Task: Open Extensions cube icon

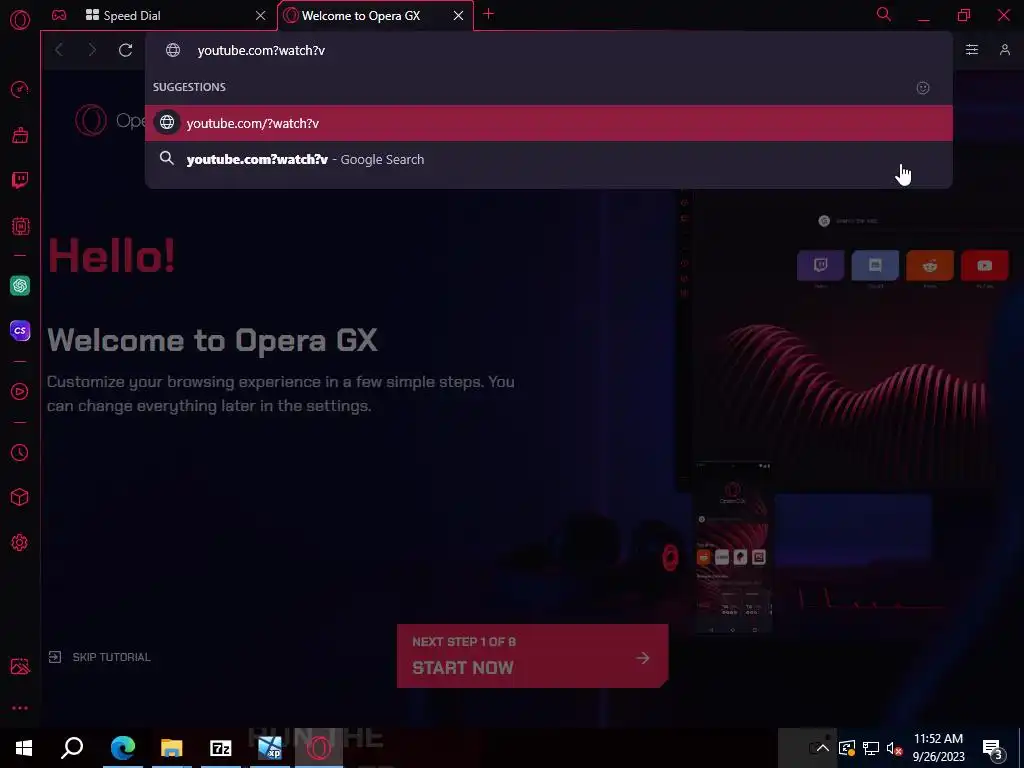Action: pyautogui.click(x=20, y=498)
